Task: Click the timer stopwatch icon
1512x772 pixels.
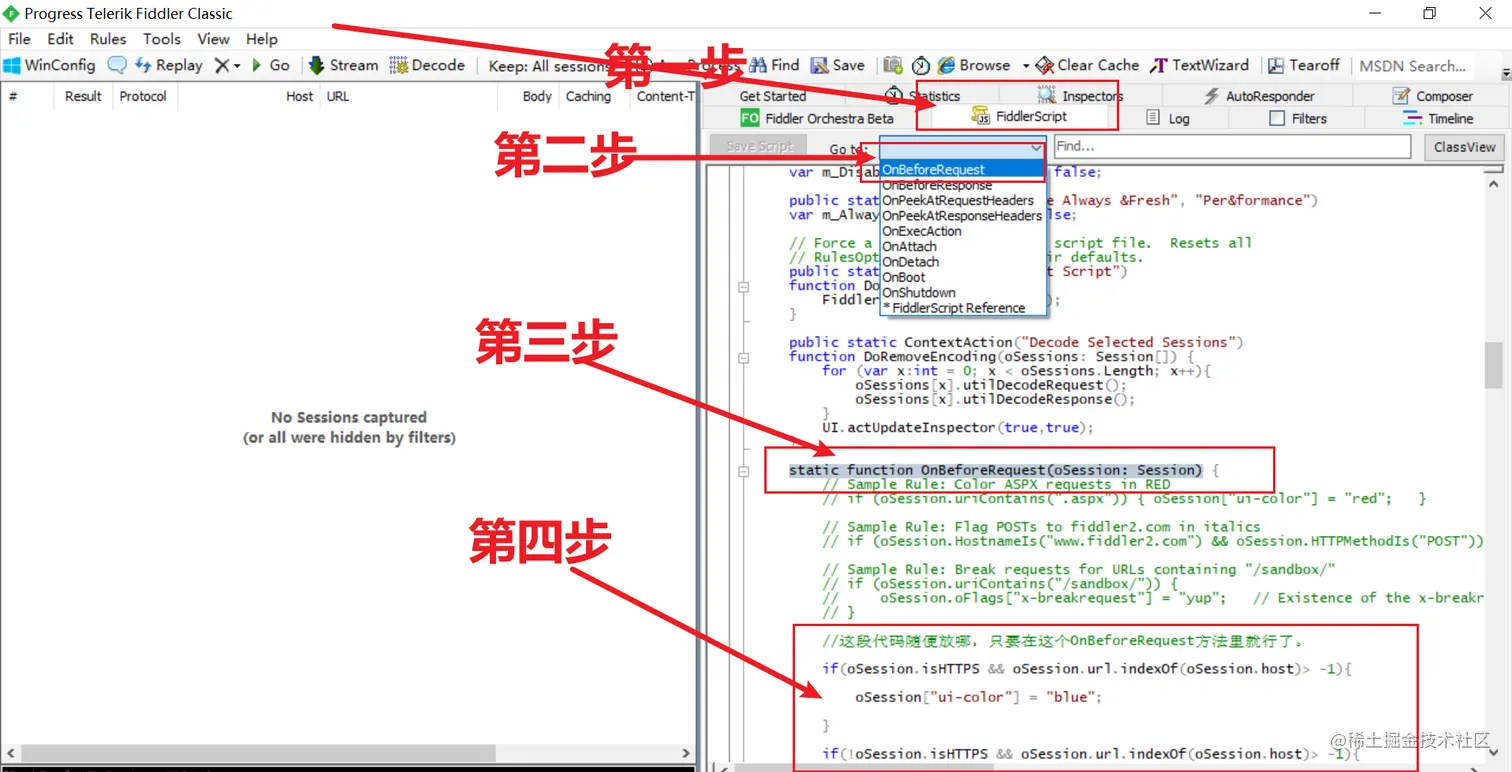Action: (921, 65)
